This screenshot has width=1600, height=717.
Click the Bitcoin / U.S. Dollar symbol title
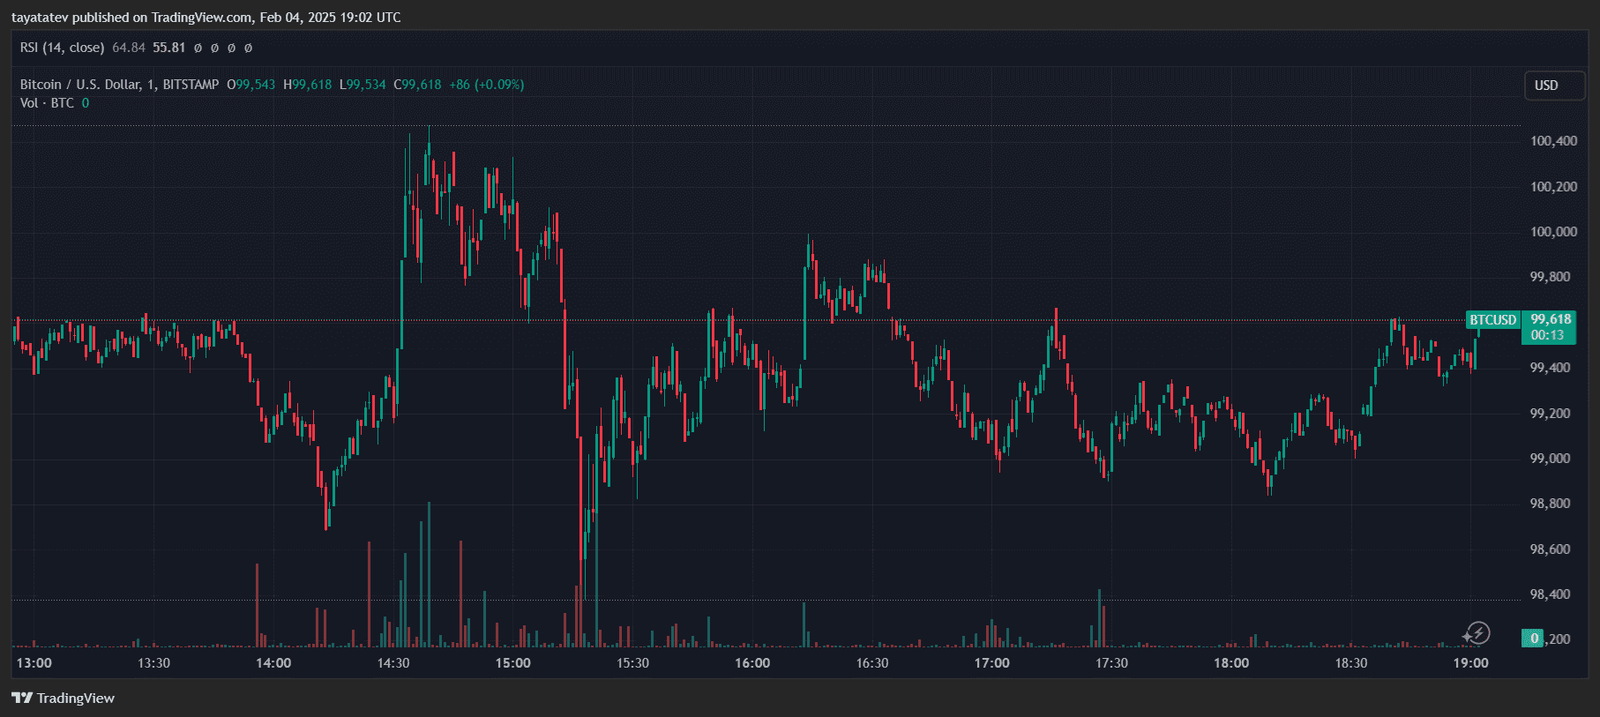coord(119,84)
